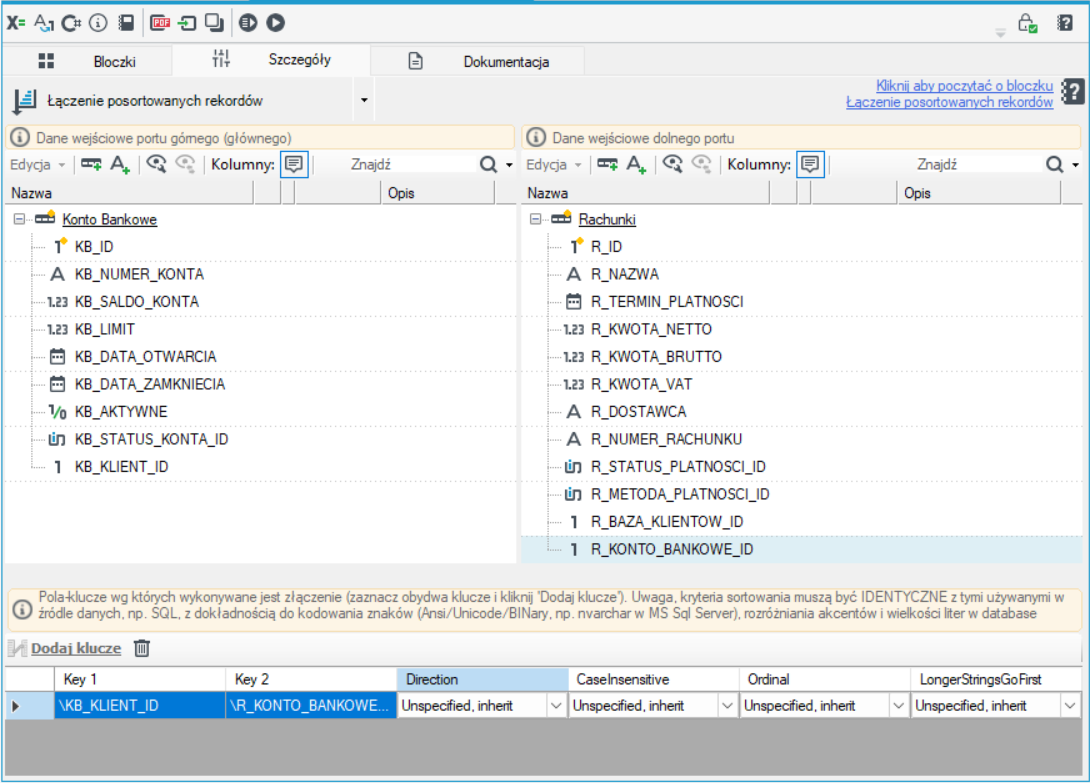
Task: Open link Kliknij aby poczytać o bloczku
Action: click(x=964, y=86)
